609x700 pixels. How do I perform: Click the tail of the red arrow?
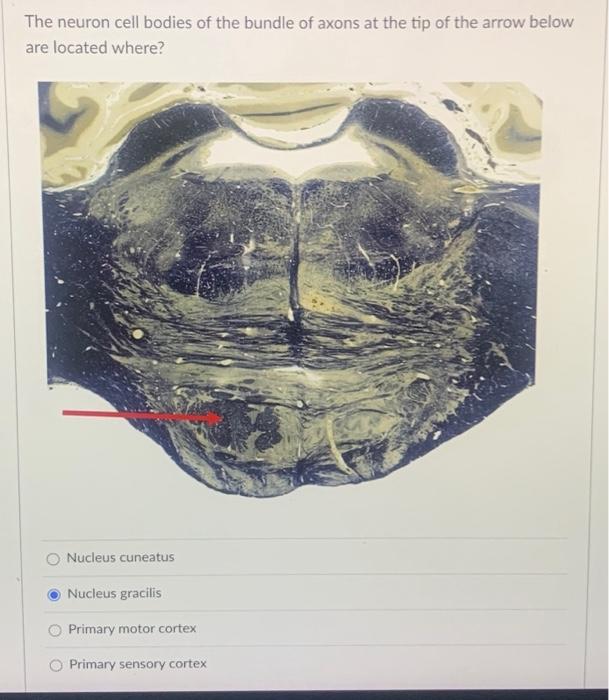pyautogui.click(x=66, y=413)
